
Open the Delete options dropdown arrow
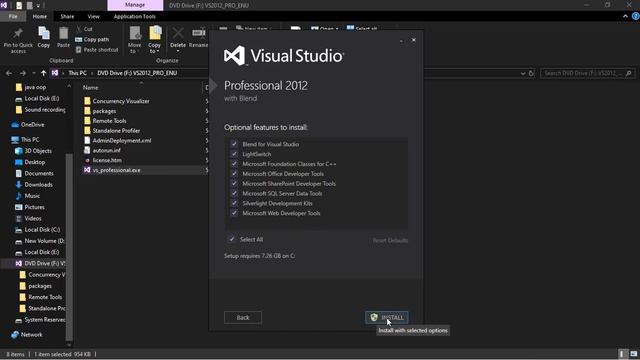178,51
